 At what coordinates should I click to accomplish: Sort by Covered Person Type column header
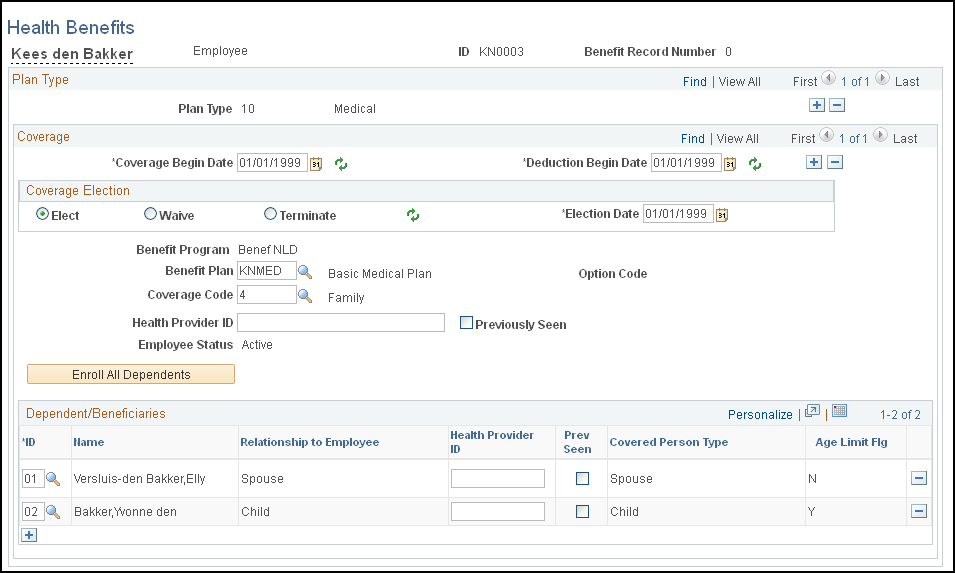pyautogui.click(x=669, y=442)
